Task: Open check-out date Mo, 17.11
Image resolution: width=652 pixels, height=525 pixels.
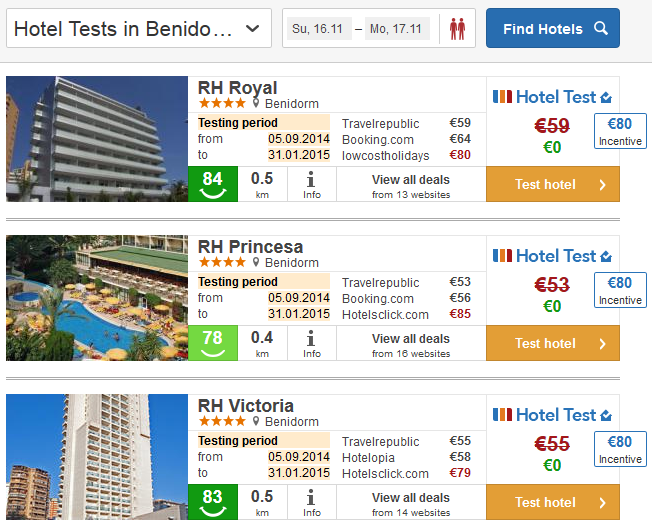Action: 397,29
